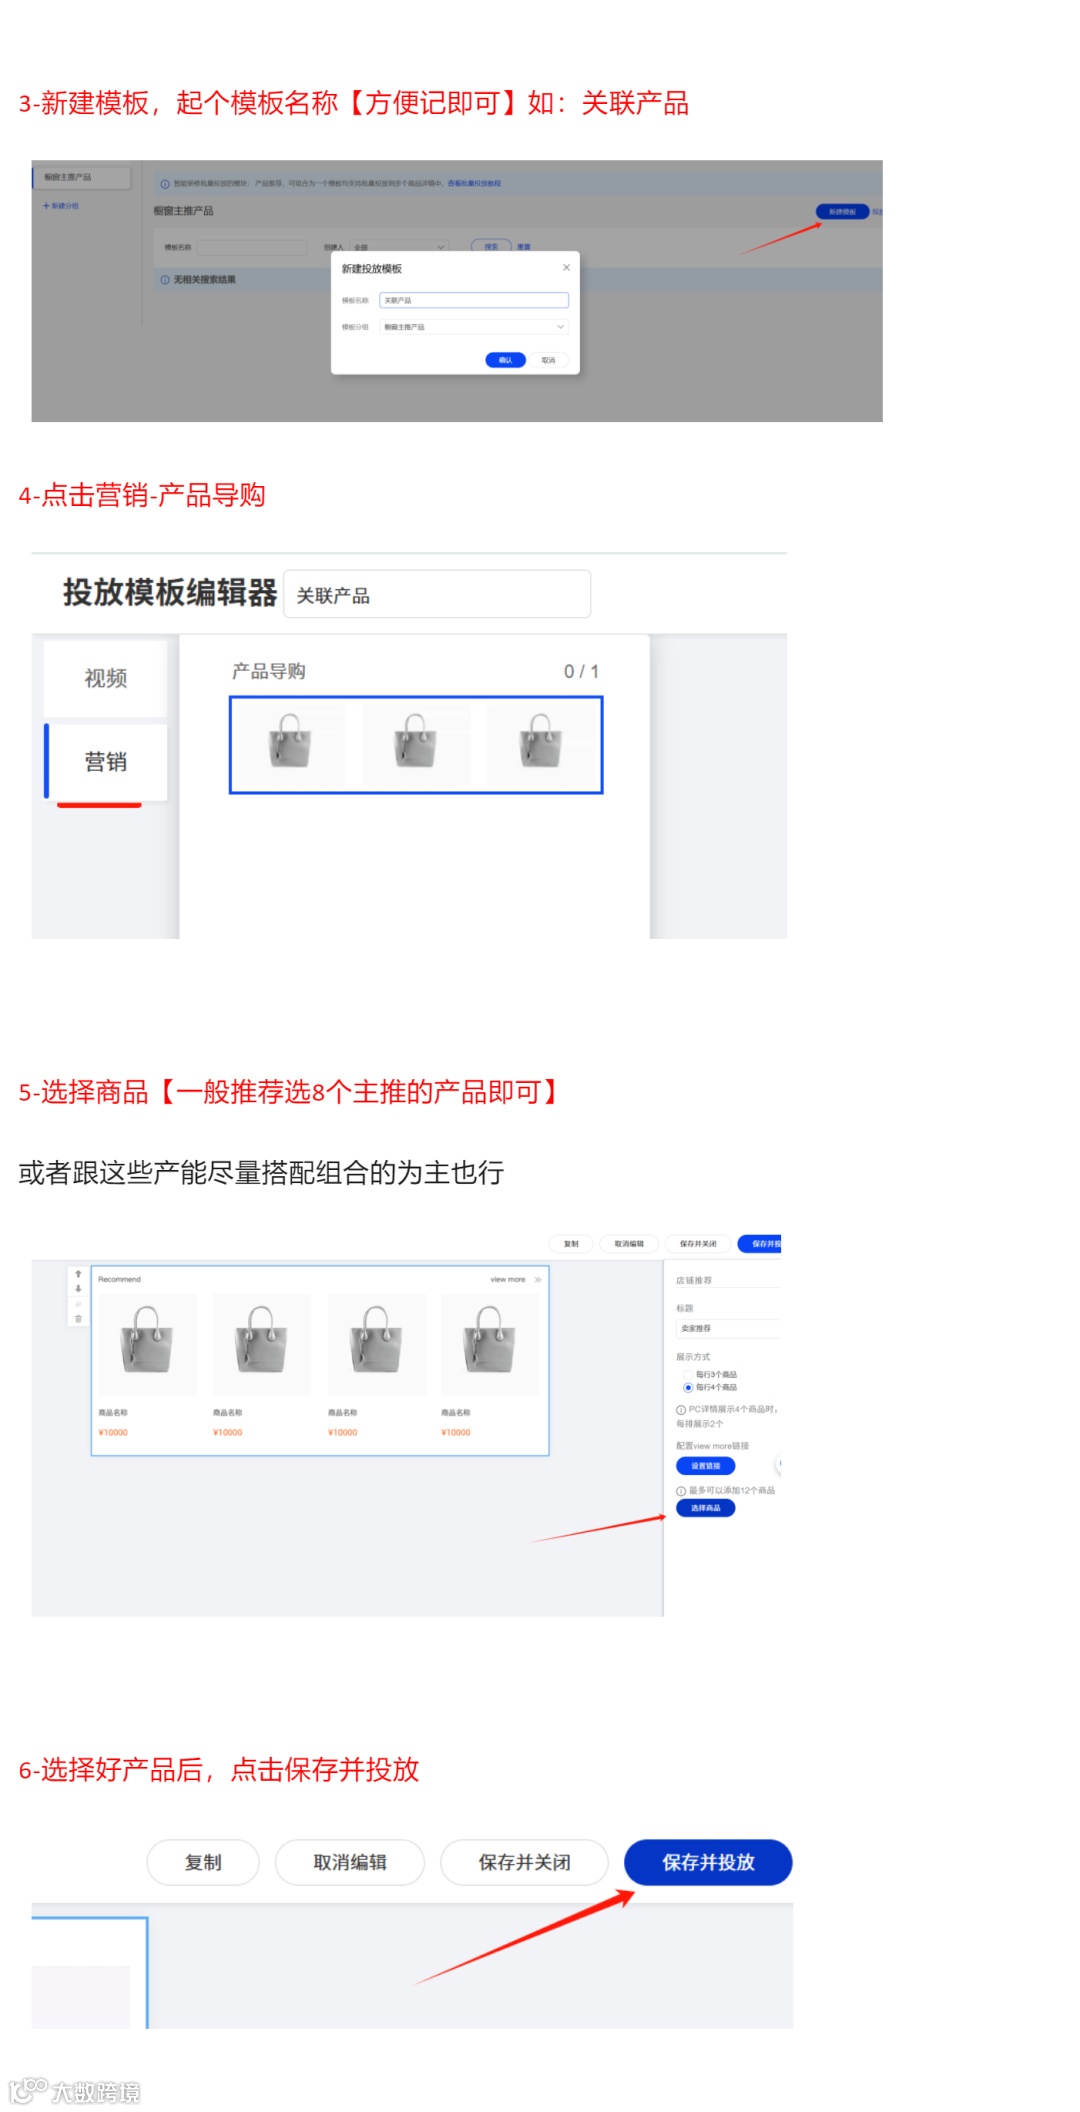The width and height of the screenshot is (1080, 2112).
Task: Click the info icon before PC详情展示4个商品时
Action: tap(681, 1410)
